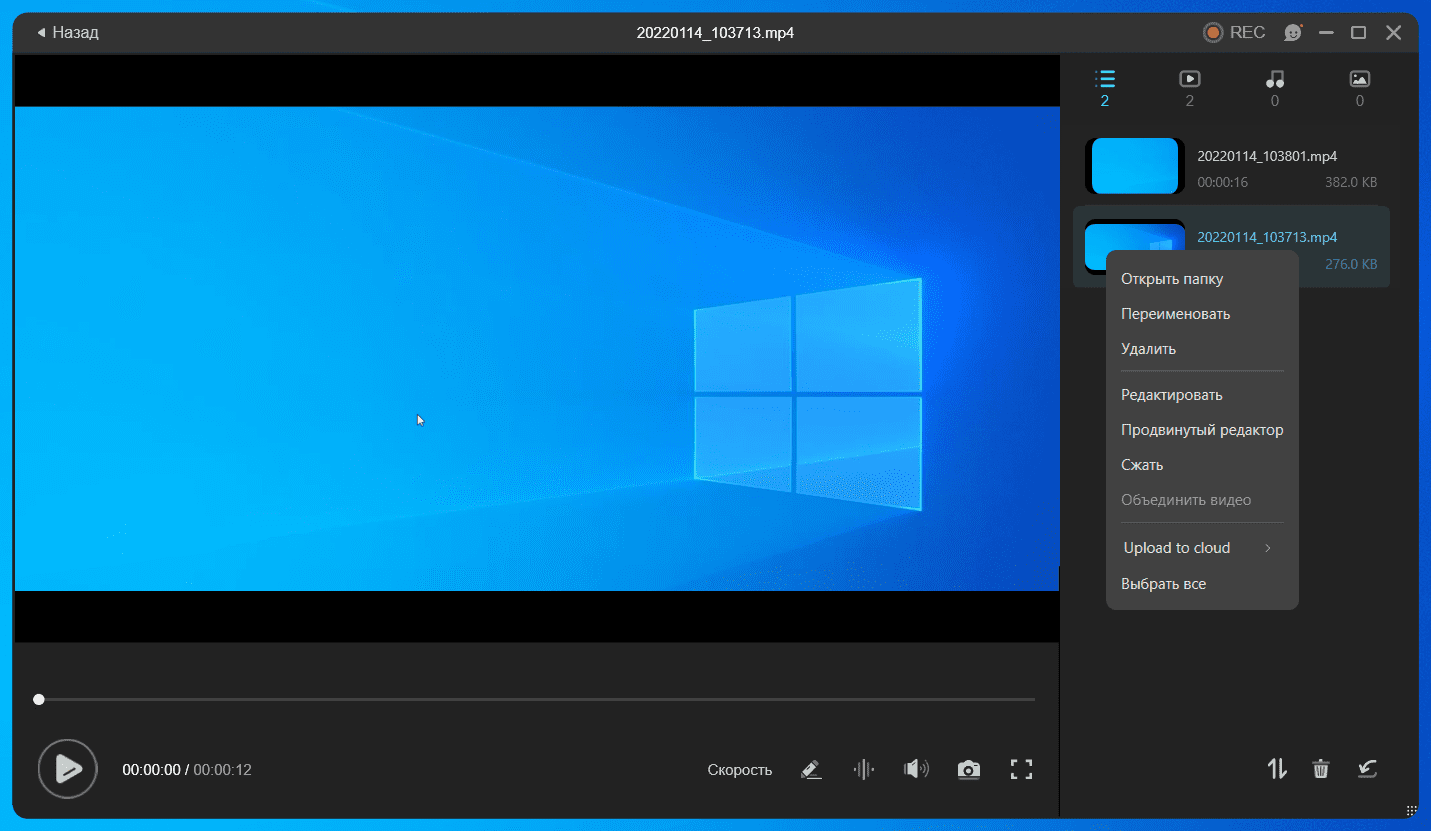Click the Play button

67,769
